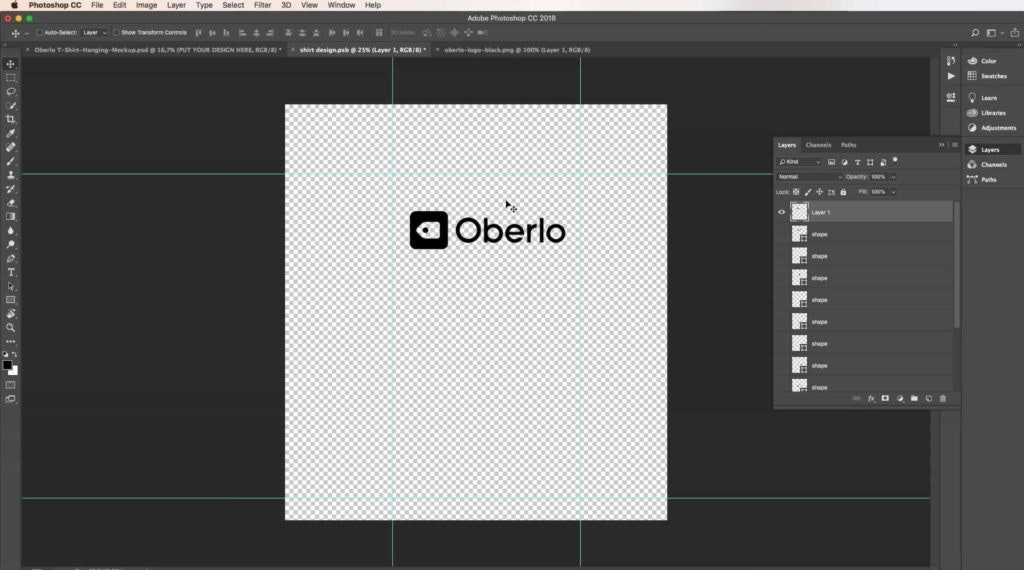The height and width of the screenshot is (570, 1024).
Task: Click the foreground color swatch
Action: 7,365
